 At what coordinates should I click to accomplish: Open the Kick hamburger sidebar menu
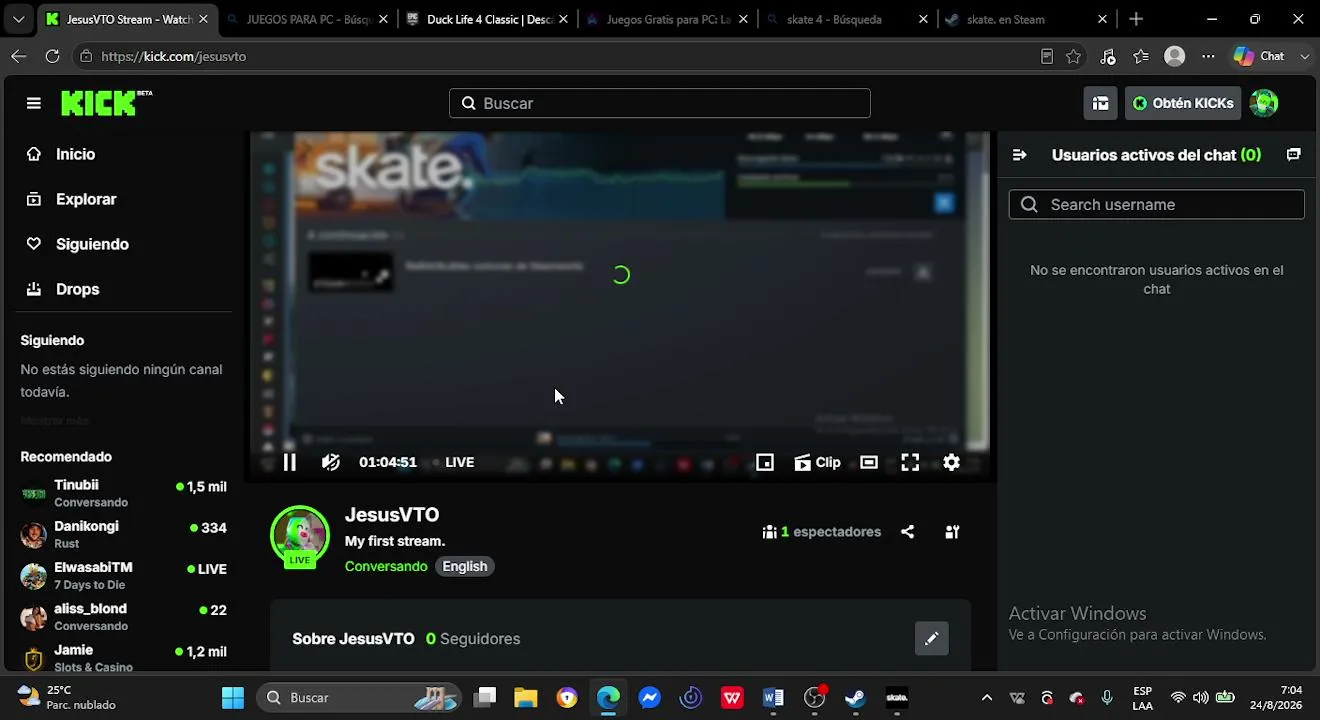click(34, 103)
